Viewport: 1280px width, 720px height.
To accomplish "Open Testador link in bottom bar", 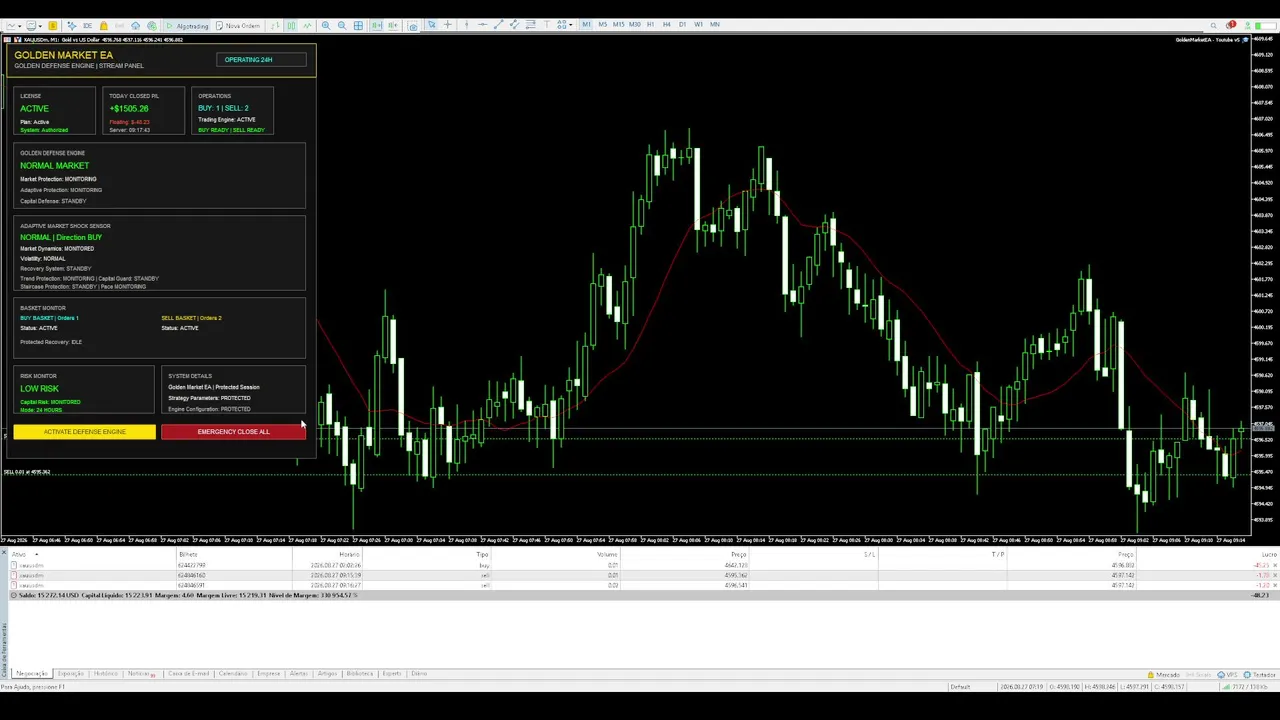I will coord(1259,675).
